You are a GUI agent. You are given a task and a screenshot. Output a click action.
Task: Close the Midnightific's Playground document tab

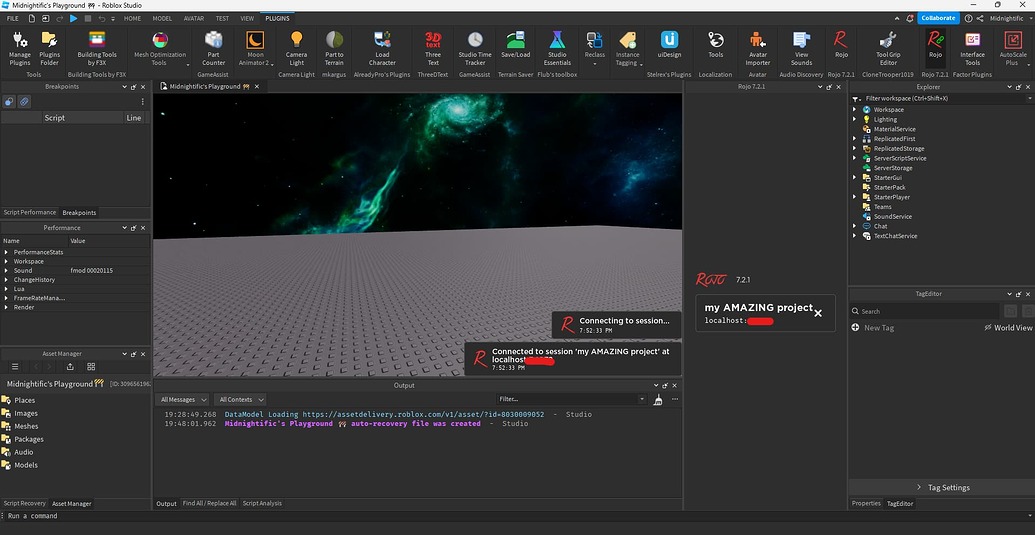(257, 86)
